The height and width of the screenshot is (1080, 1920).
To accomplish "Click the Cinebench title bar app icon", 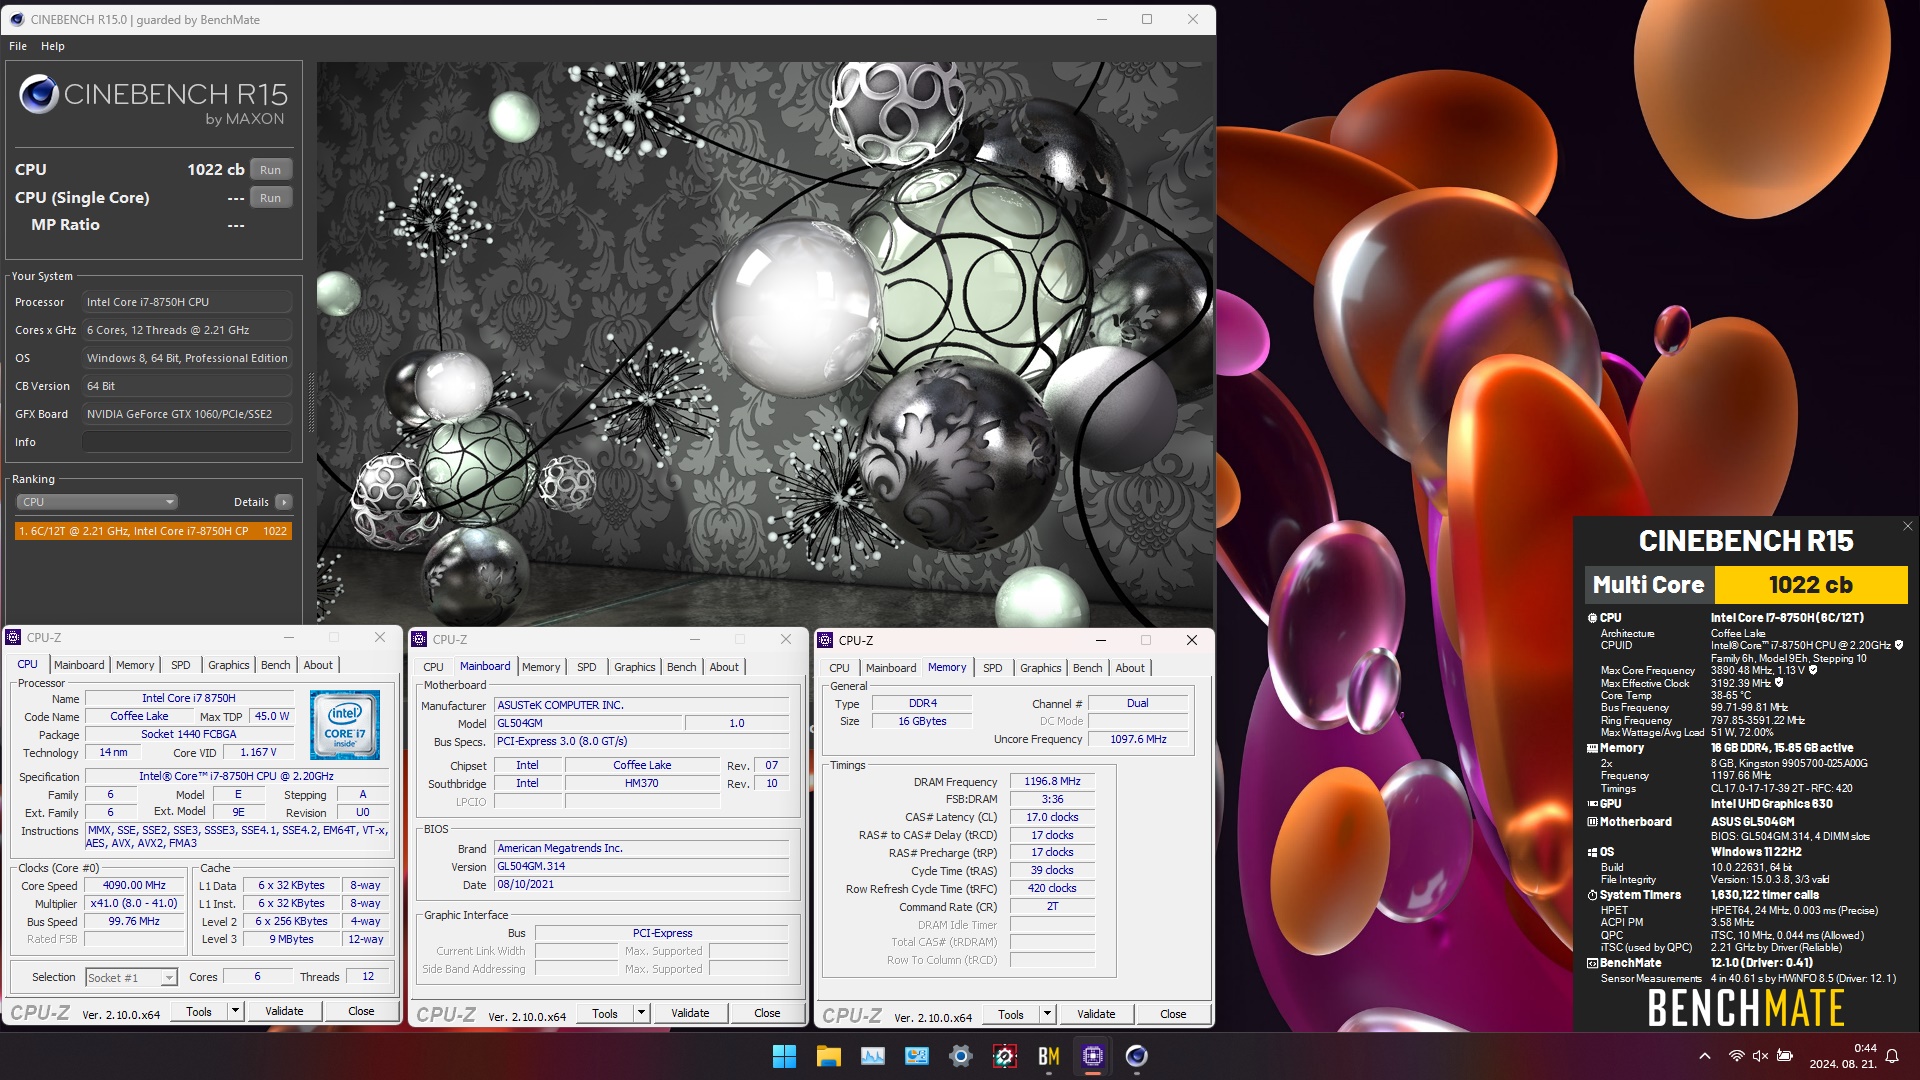I will point(16,19).
